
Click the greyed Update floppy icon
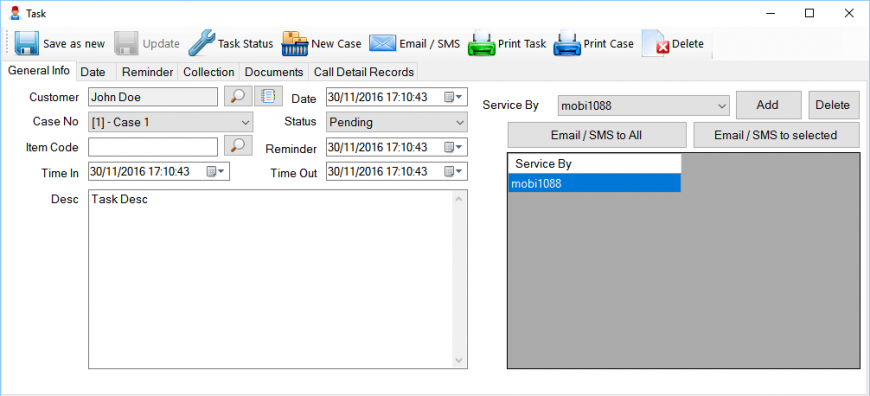point(126,44)
